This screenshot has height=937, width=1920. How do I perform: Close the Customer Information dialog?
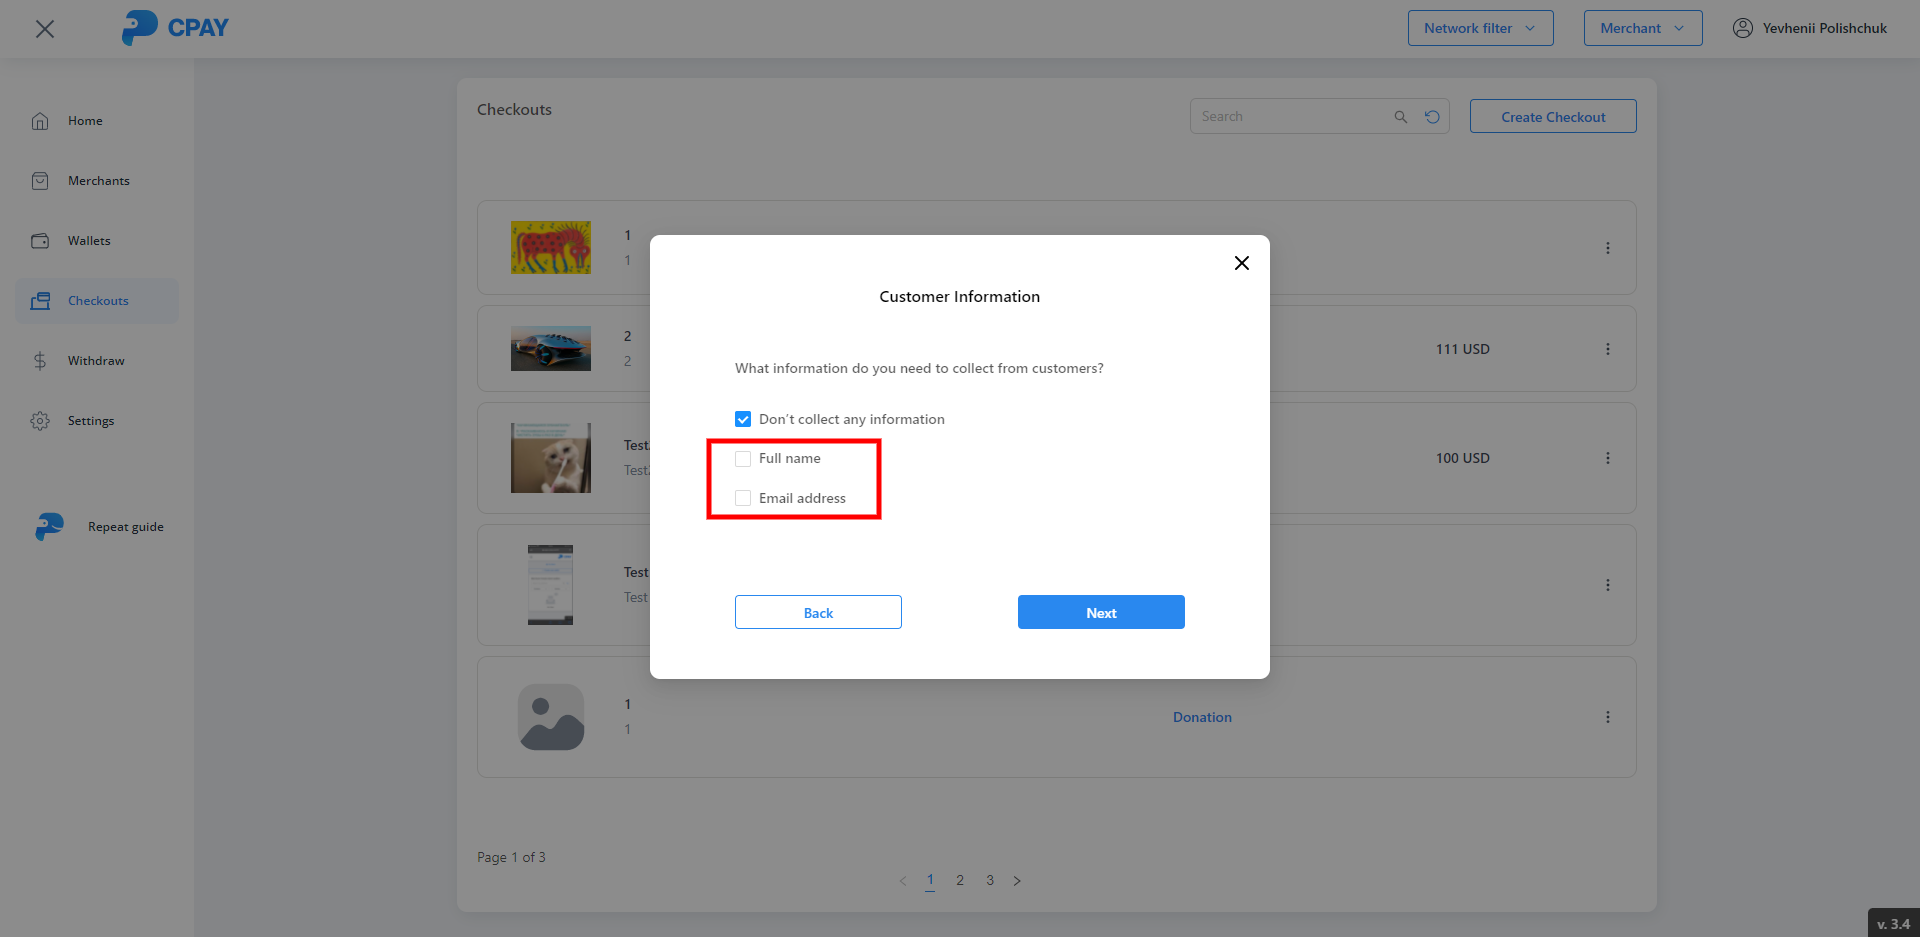click(x=1241, y=263)
